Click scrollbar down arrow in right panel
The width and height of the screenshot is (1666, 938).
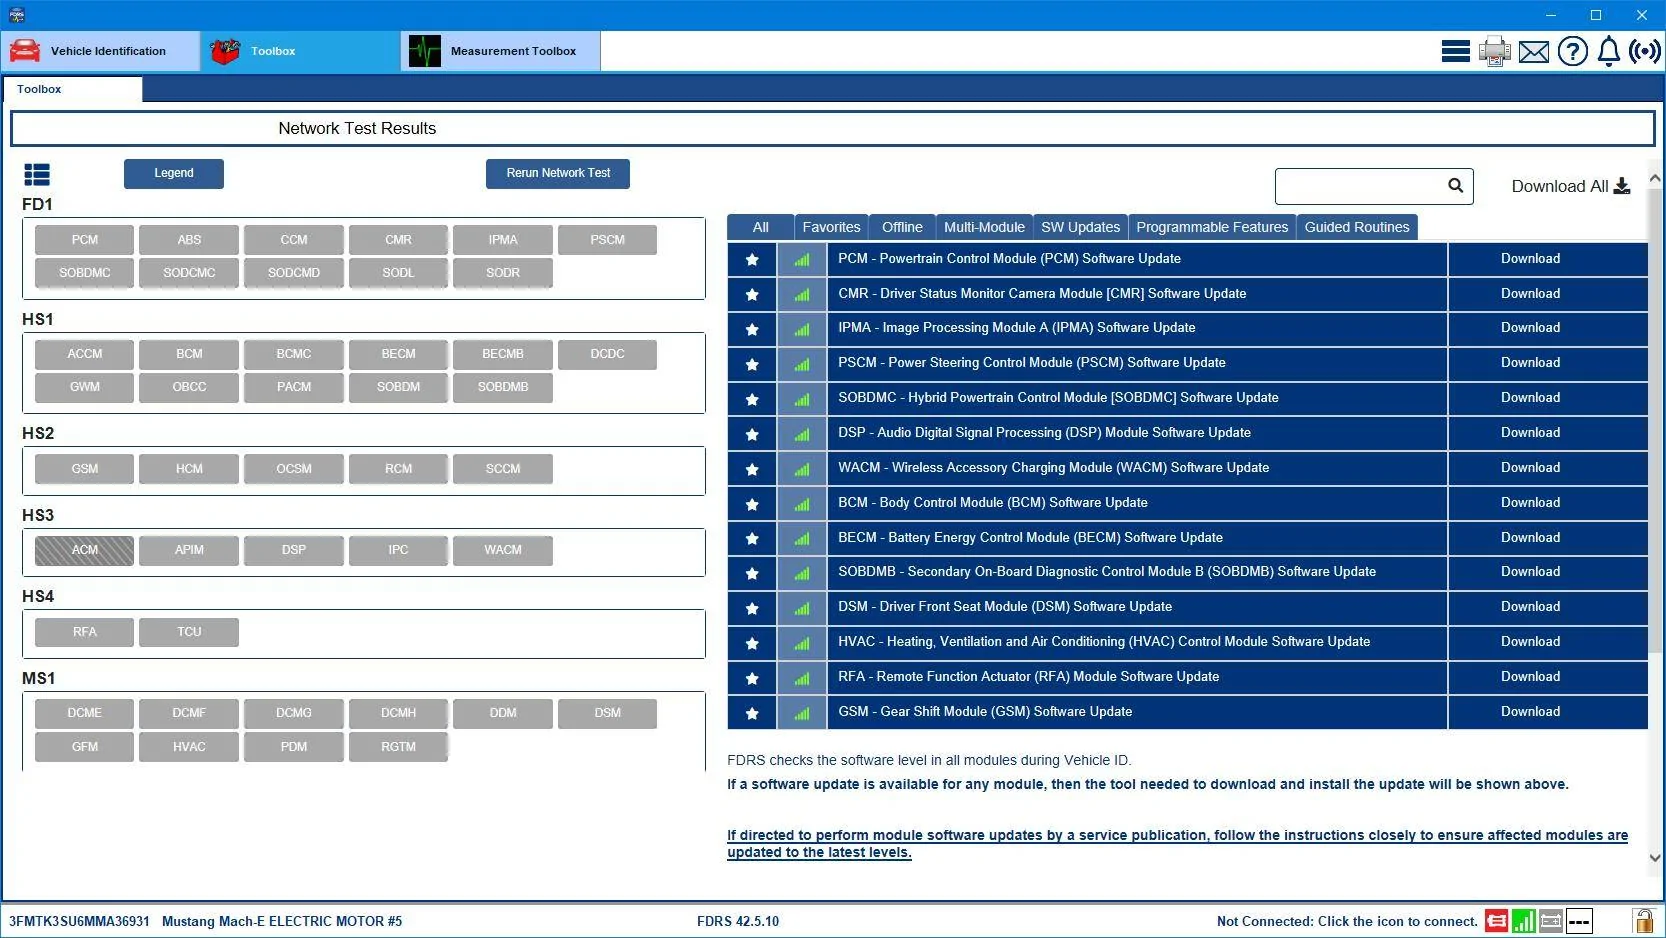1655,858
